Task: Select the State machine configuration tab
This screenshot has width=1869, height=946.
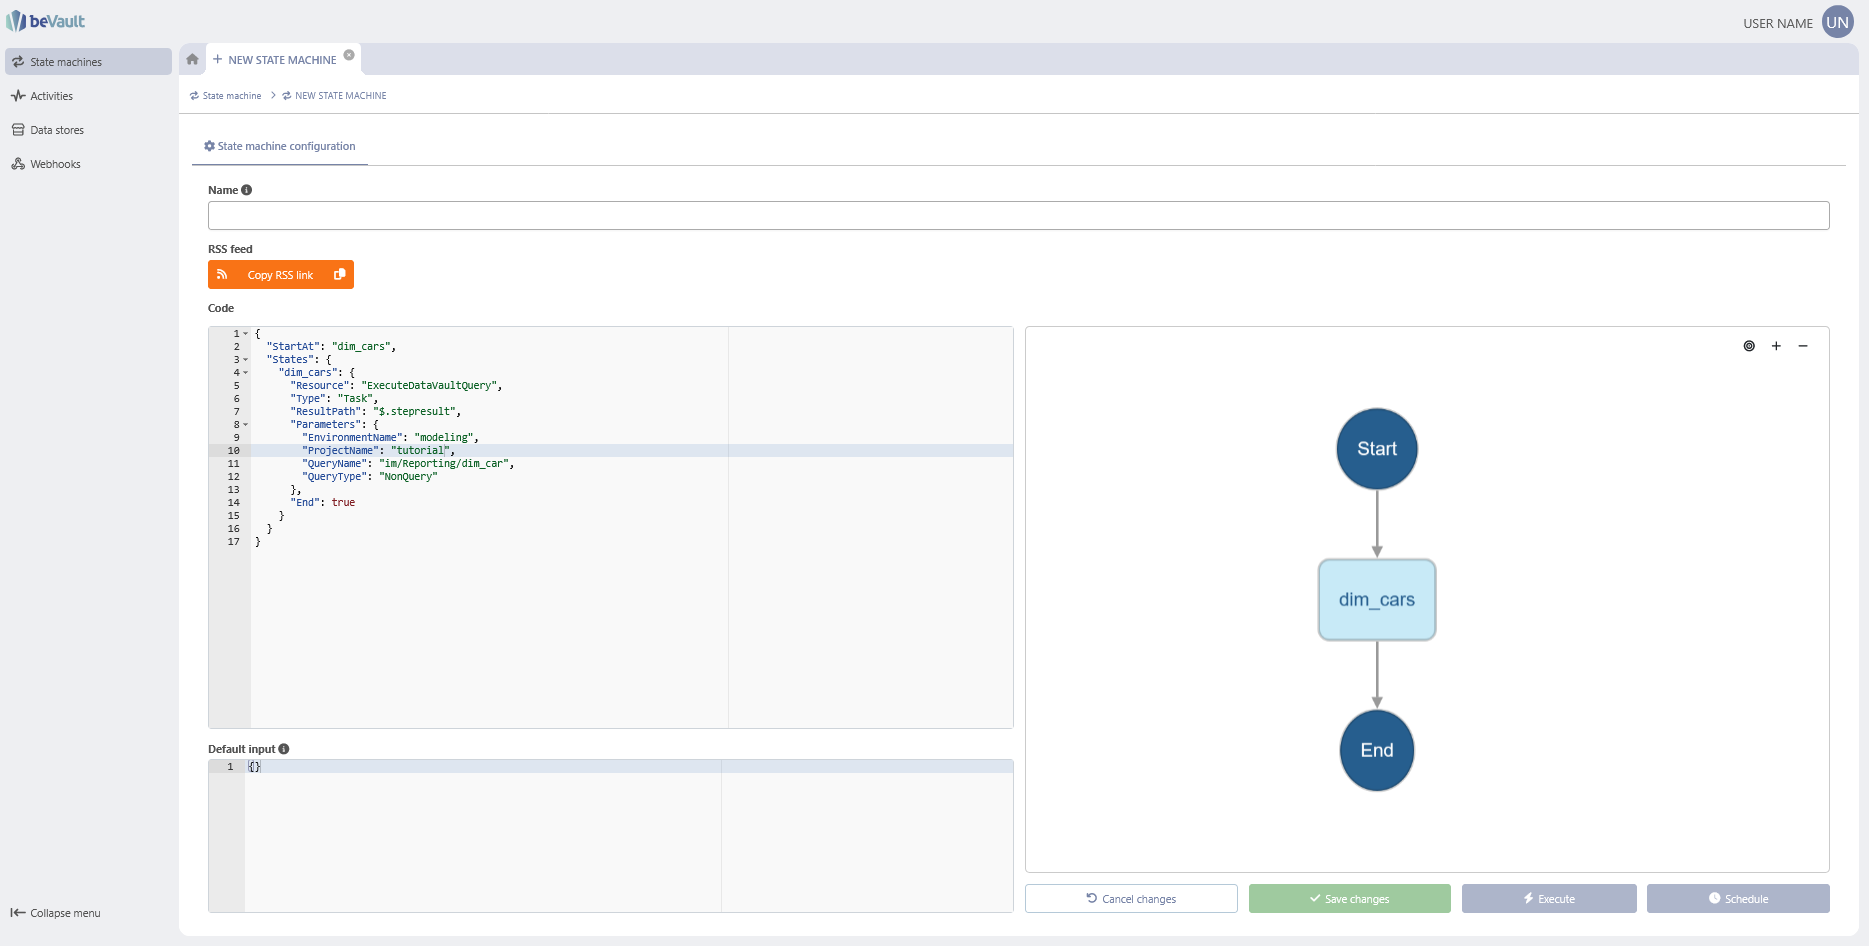Action: [280, 146]
